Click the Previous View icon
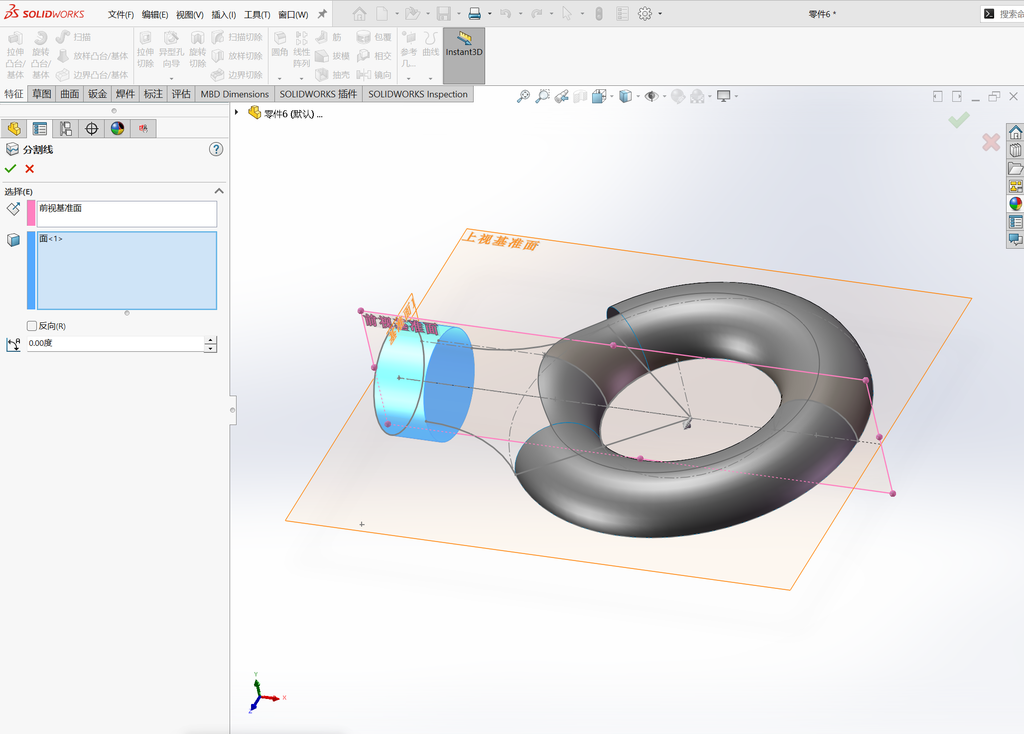This screenshot has height=734, width=1024. [561, 97]
